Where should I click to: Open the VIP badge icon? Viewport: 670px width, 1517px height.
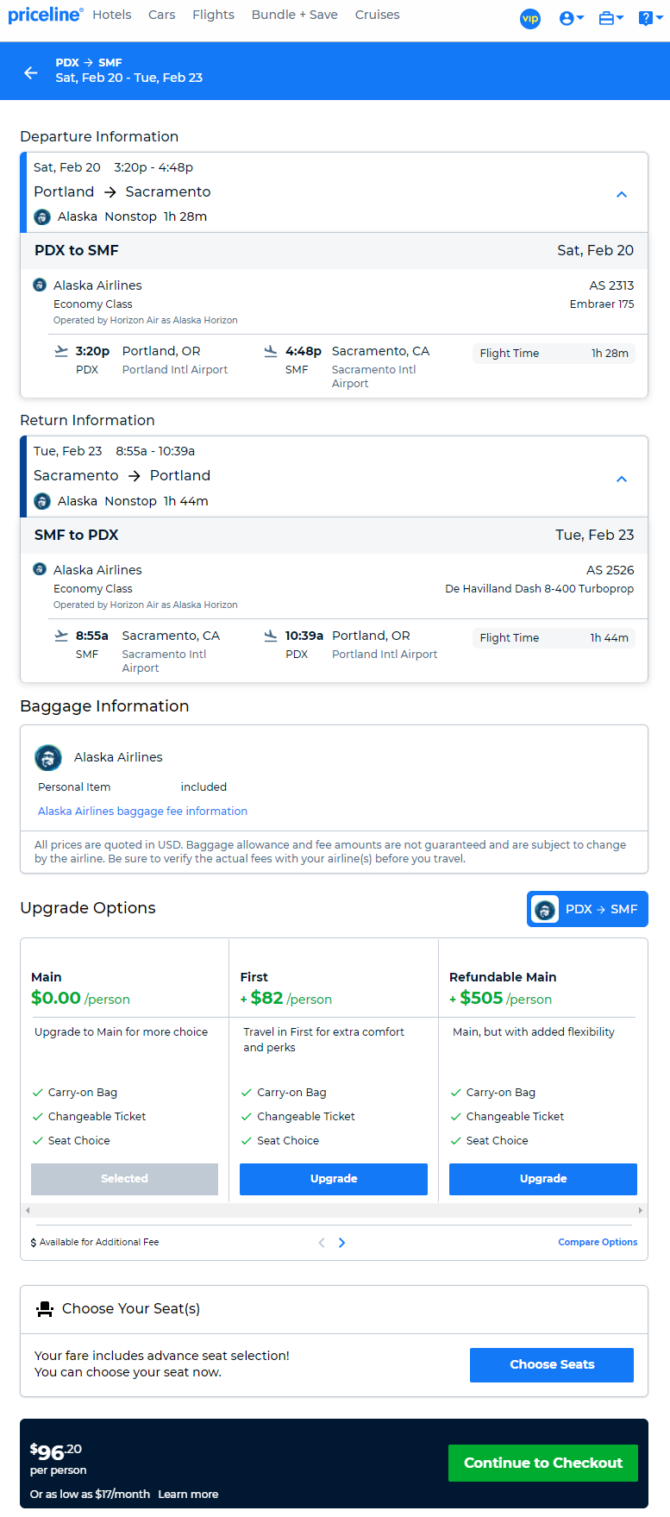530,18
